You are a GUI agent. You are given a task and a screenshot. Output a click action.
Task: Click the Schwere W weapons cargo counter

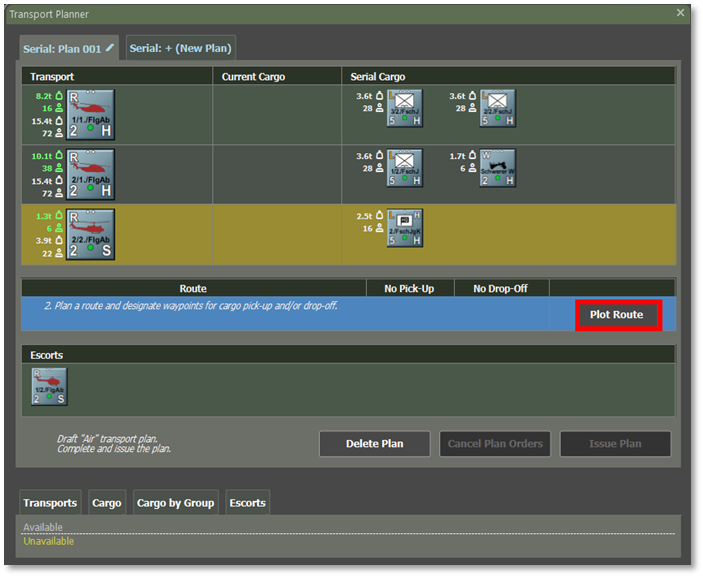497,169
